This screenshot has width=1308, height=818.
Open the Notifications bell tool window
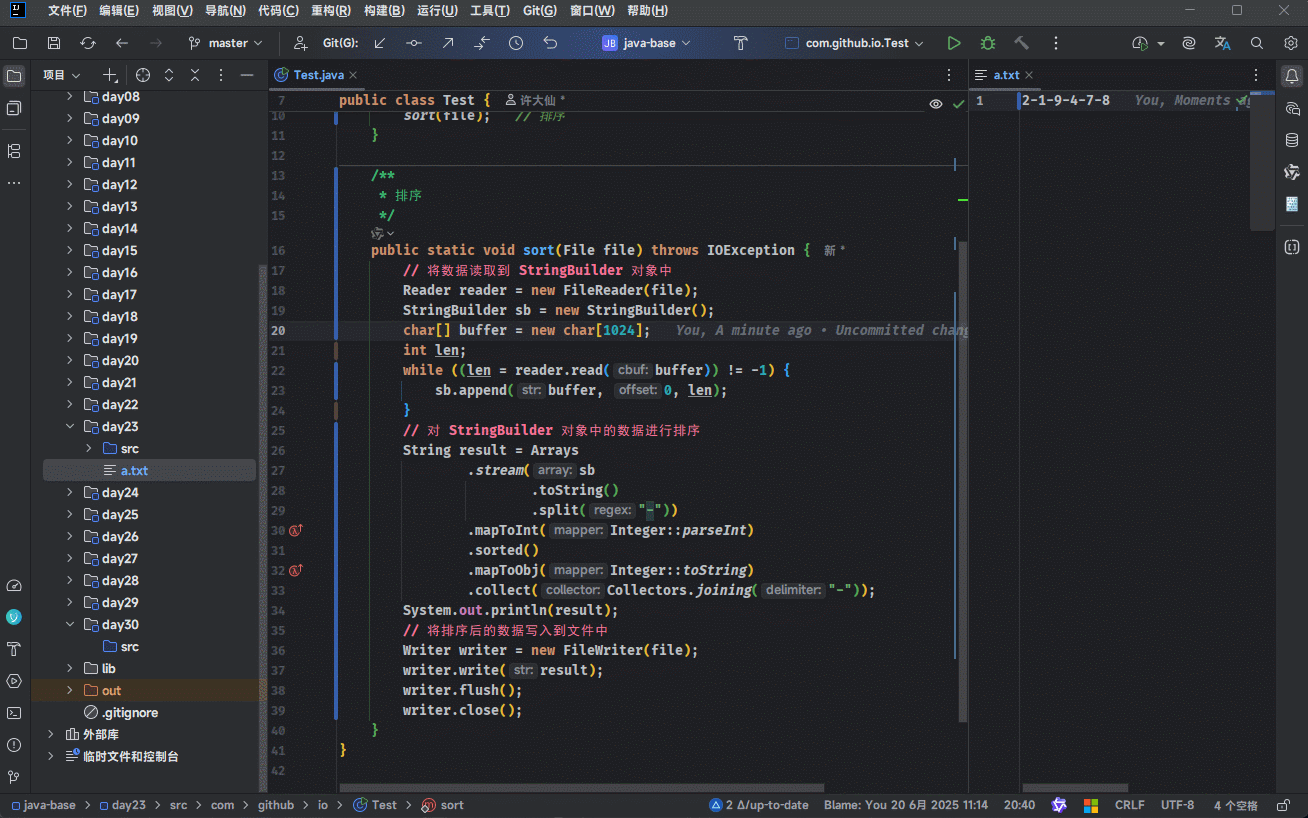(x=1292, y=76)
